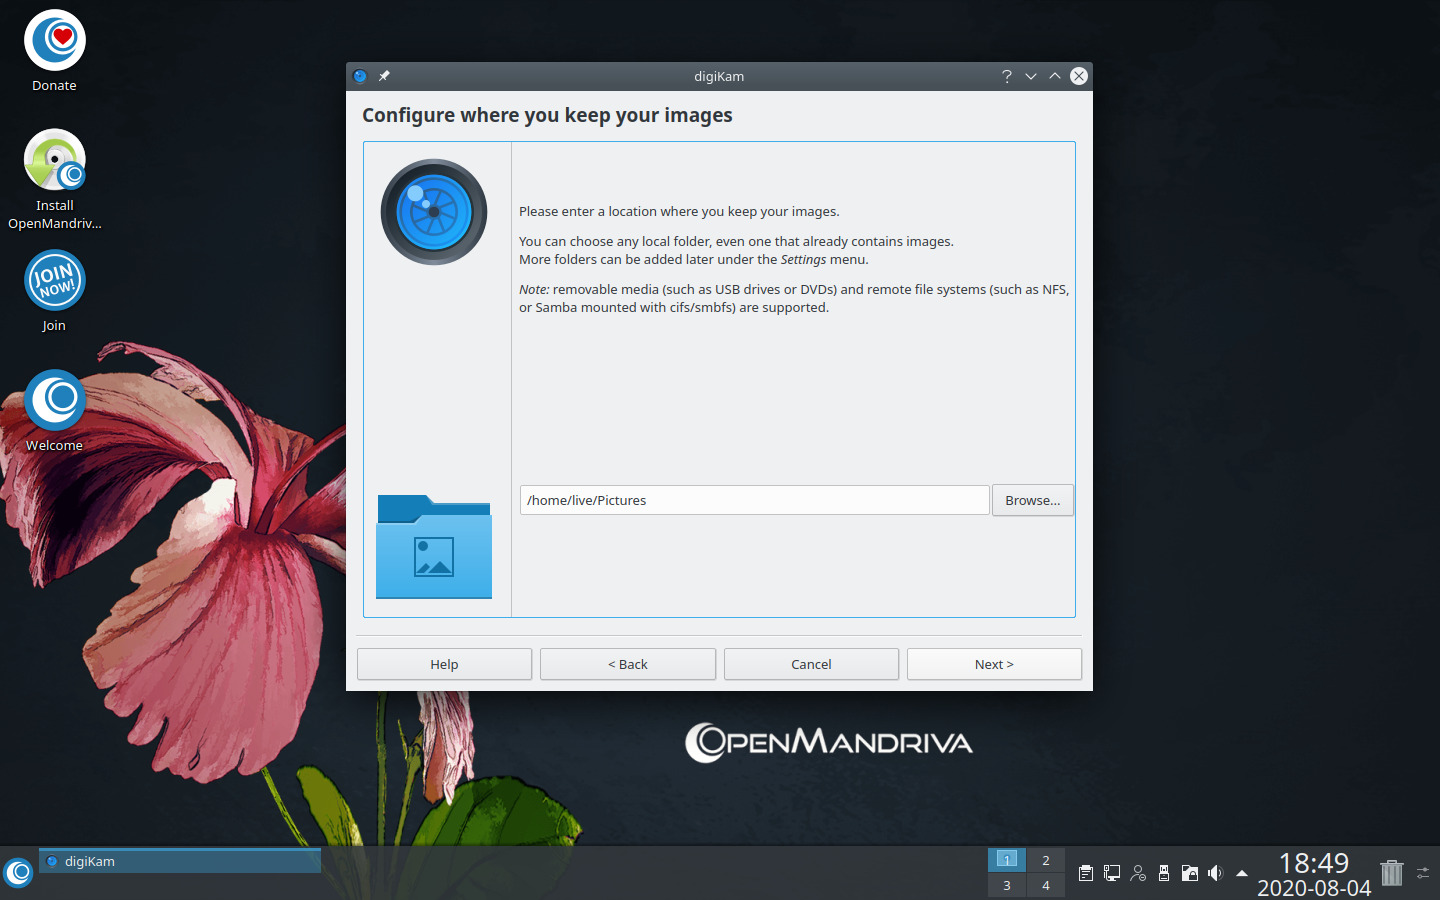1440x900 pixels.
Task: Click the digiKam window menu icon in title bar
Action: pos(360,76)
